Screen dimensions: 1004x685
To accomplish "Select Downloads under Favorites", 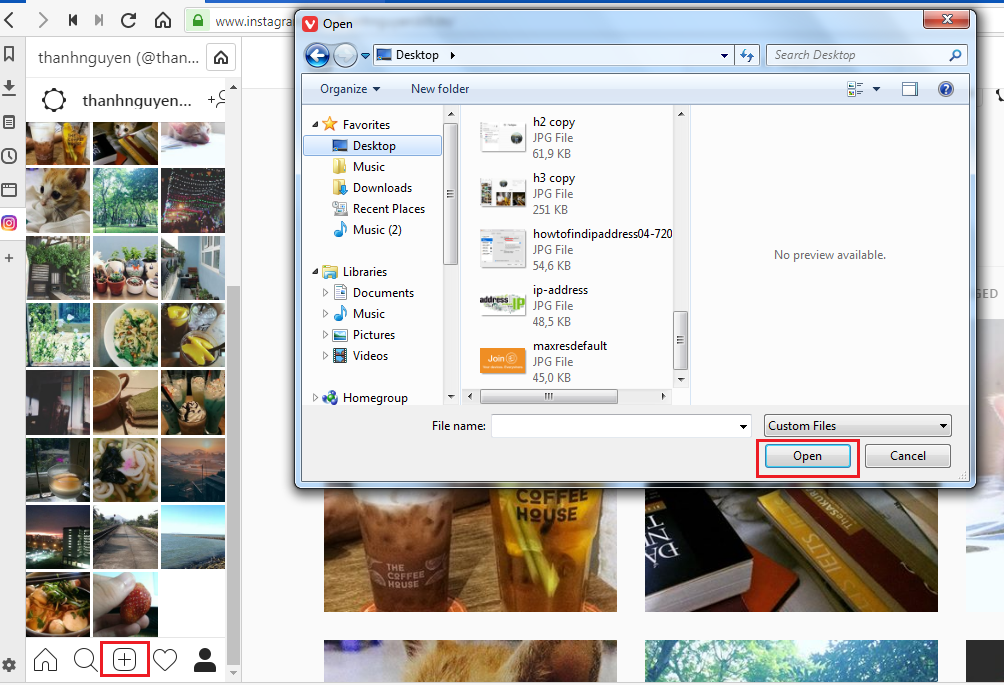I will (382, 188).
